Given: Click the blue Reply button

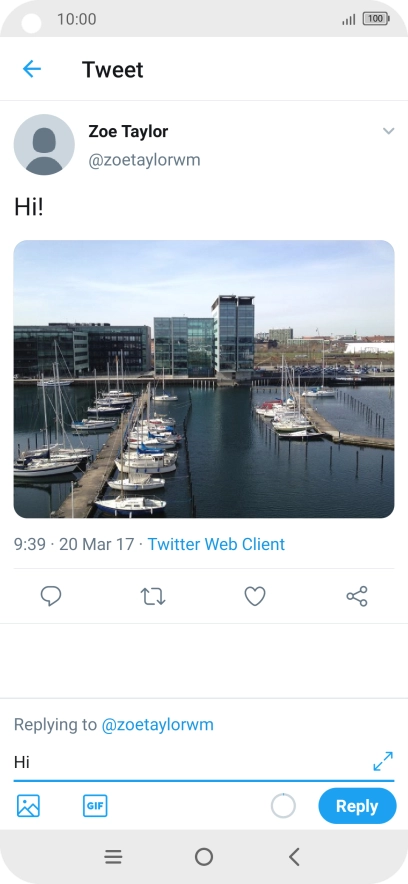Looking at the screenshot, I should pos(357,806).
